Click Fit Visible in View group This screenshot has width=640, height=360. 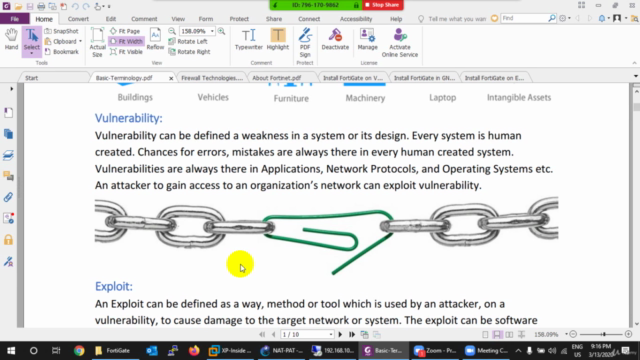pos(126,52)
